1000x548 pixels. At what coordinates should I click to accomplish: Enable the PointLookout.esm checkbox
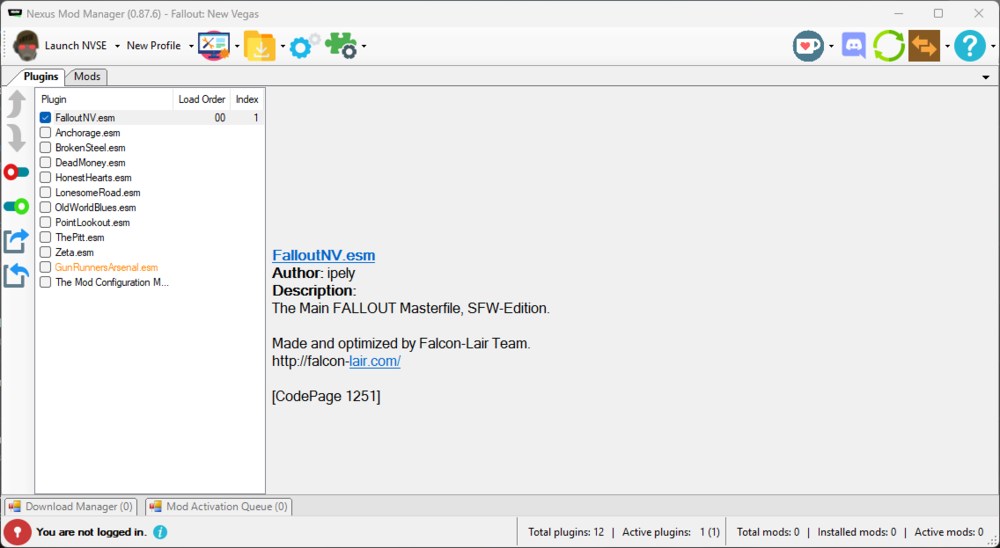click(x=45, y=223)
